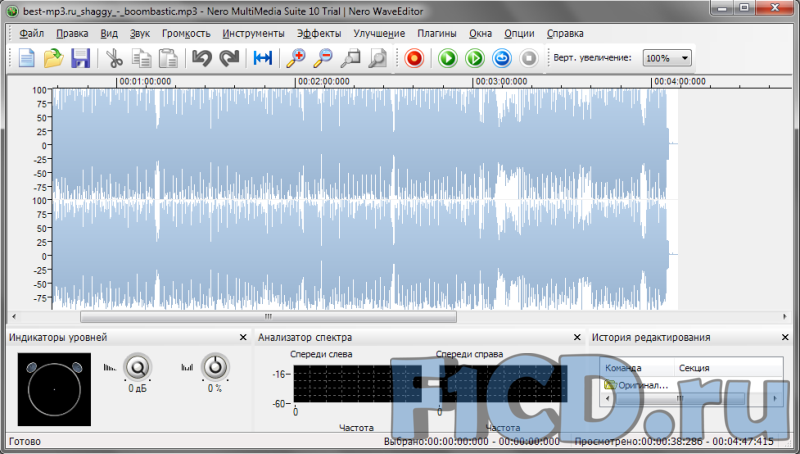
Task: Open the Опции menu
Action: click(x=519, y=34)
